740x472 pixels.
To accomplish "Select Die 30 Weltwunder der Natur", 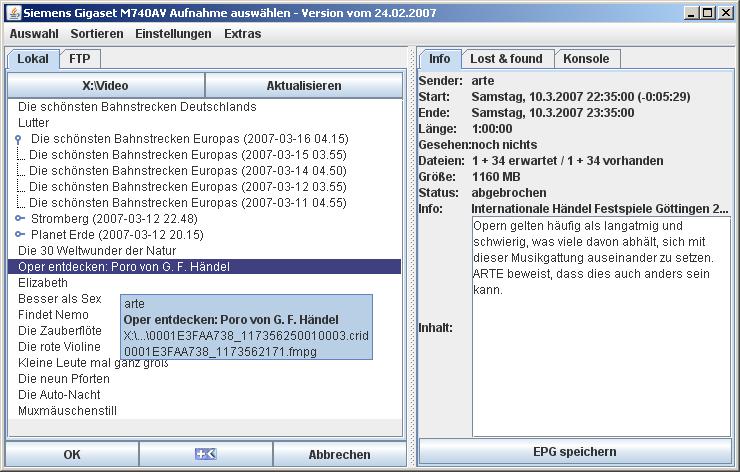I will tap(97, 251).
